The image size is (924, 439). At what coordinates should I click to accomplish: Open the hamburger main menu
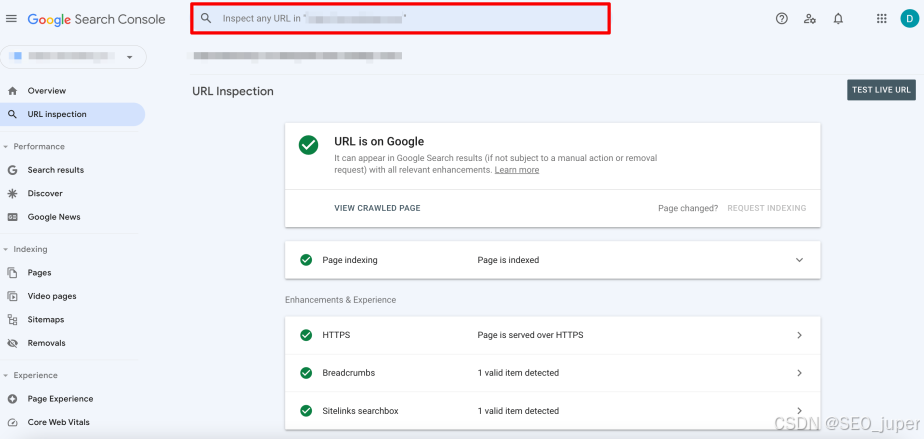click(11, 19)
